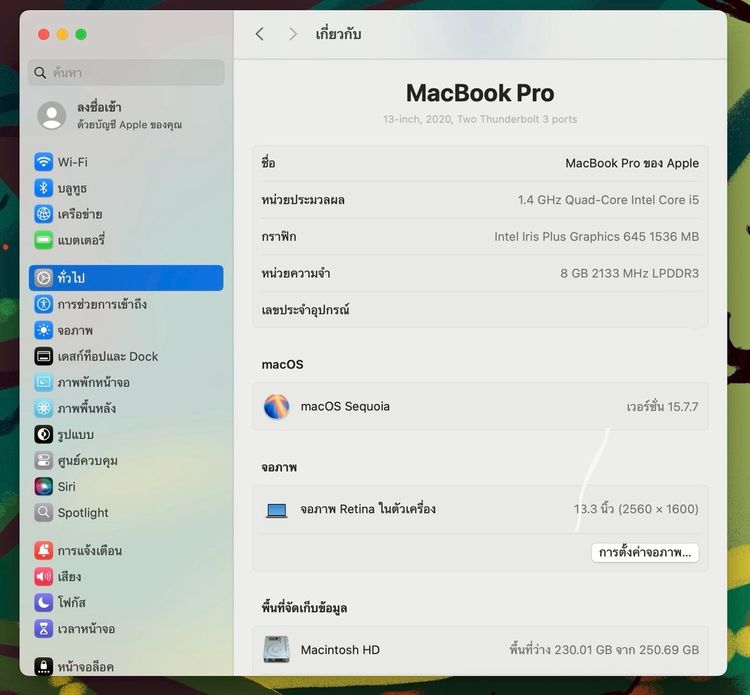Open ศูนย์ควบคุม control center icon
Screen dimensions: 750x695
pyautogui.click(x=44, y=461)
